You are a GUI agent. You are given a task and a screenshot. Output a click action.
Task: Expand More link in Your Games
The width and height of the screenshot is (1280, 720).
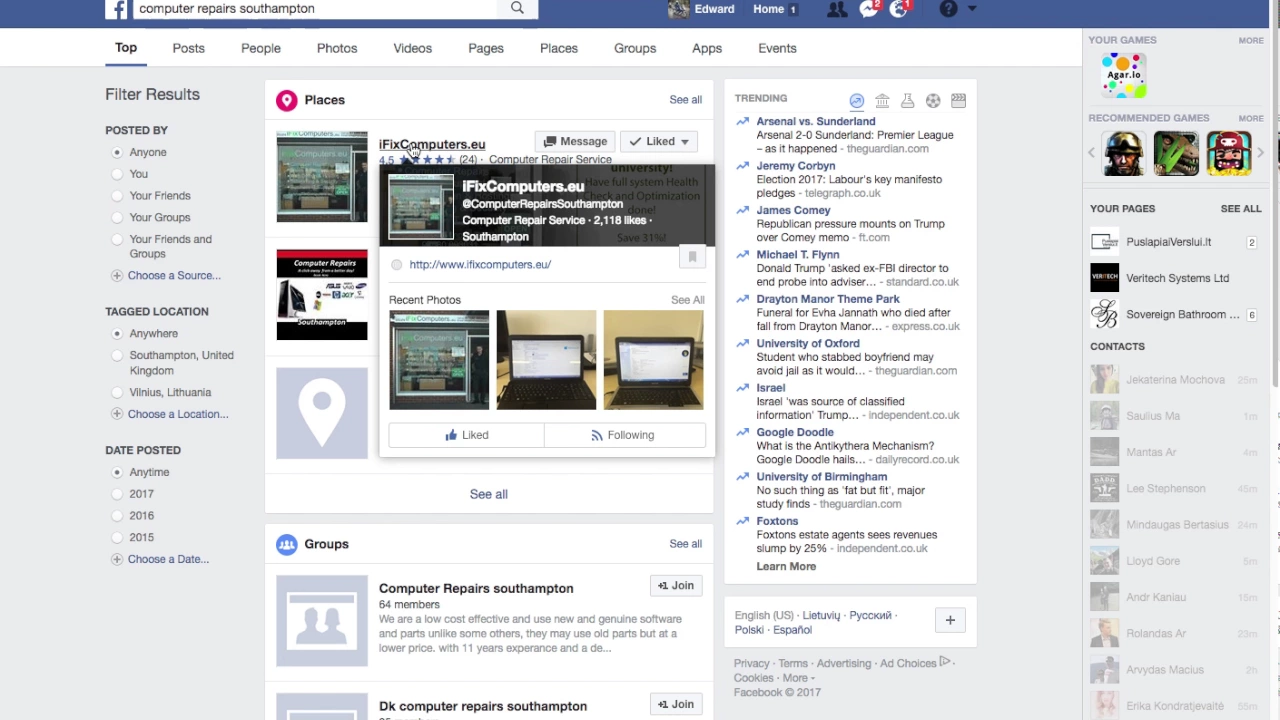pos(1251,40)
